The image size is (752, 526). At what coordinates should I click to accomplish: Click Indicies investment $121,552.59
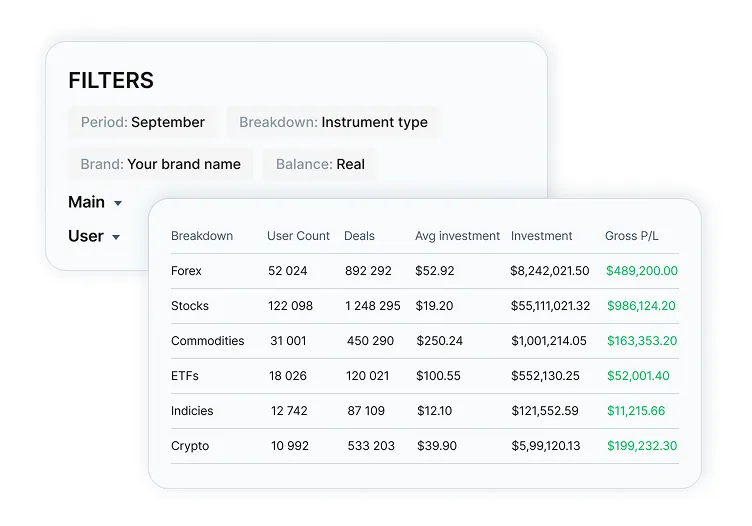(545, 411)
